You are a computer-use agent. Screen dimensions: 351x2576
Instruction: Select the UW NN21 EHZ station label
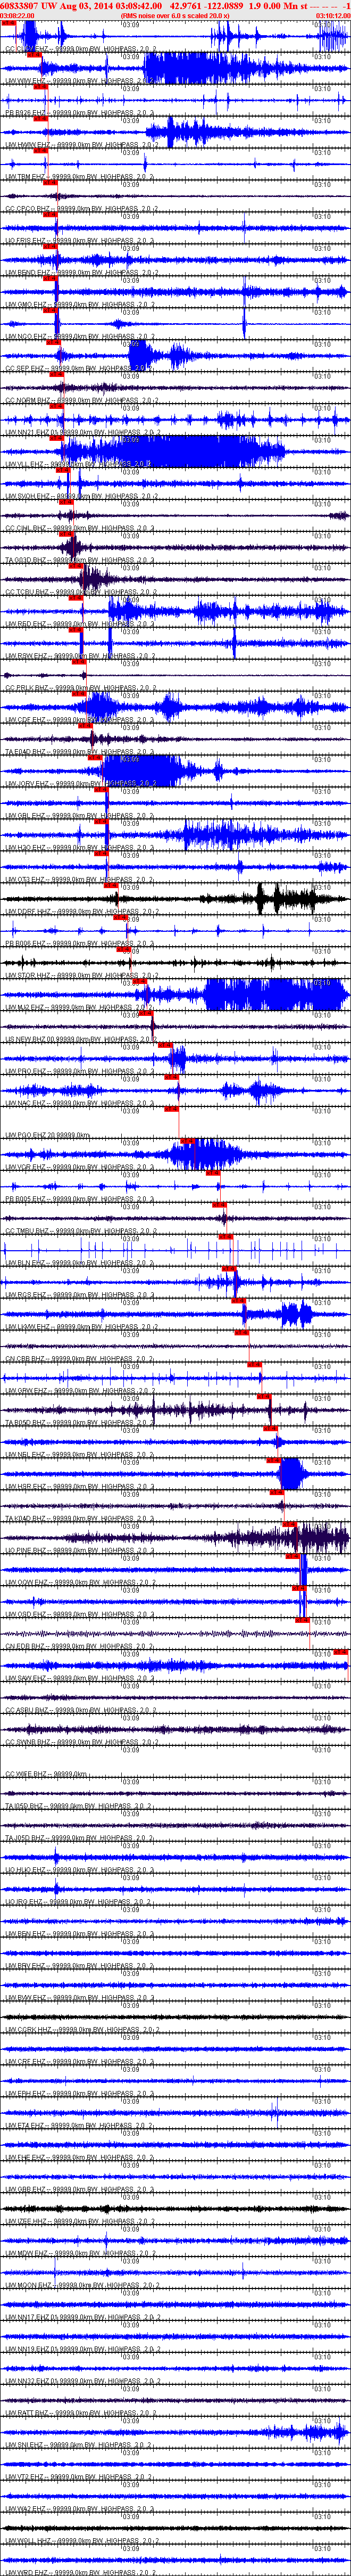tap(82, 433)
